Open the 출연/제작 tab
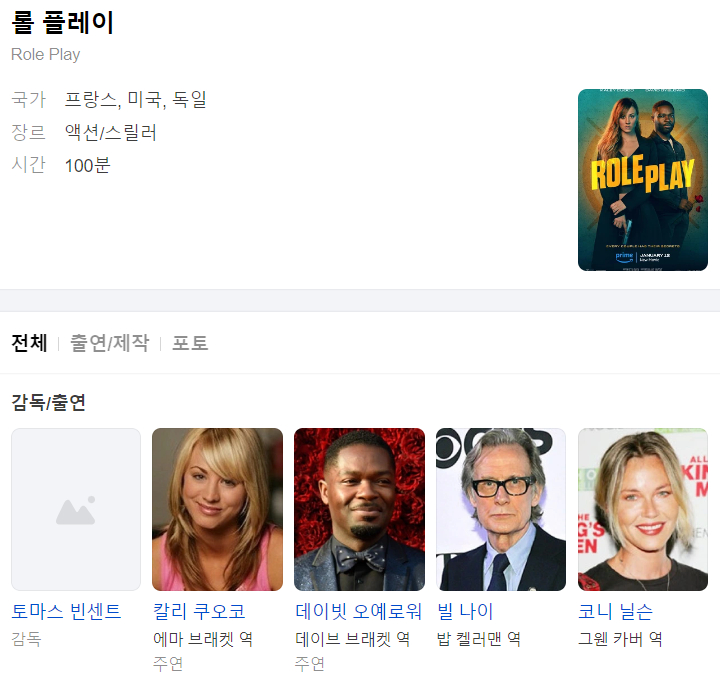Viewport: 720px width, 681px height. click(x=109, y=343)
